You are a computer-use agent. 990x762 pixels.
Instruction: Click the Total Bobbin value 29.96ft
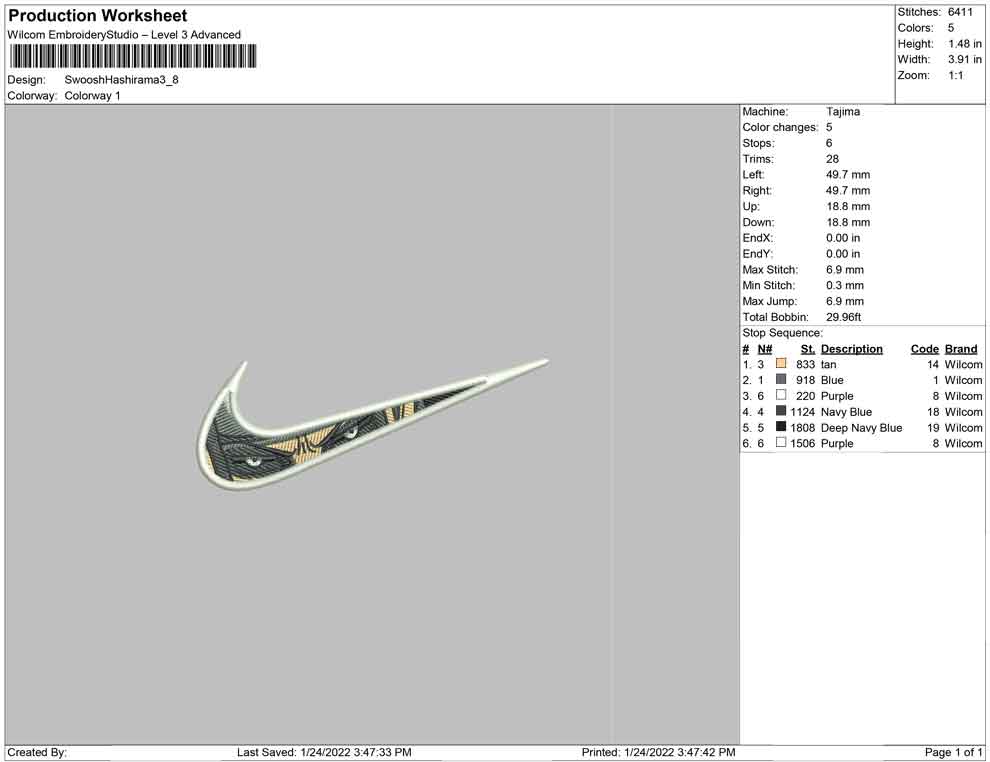844,317
